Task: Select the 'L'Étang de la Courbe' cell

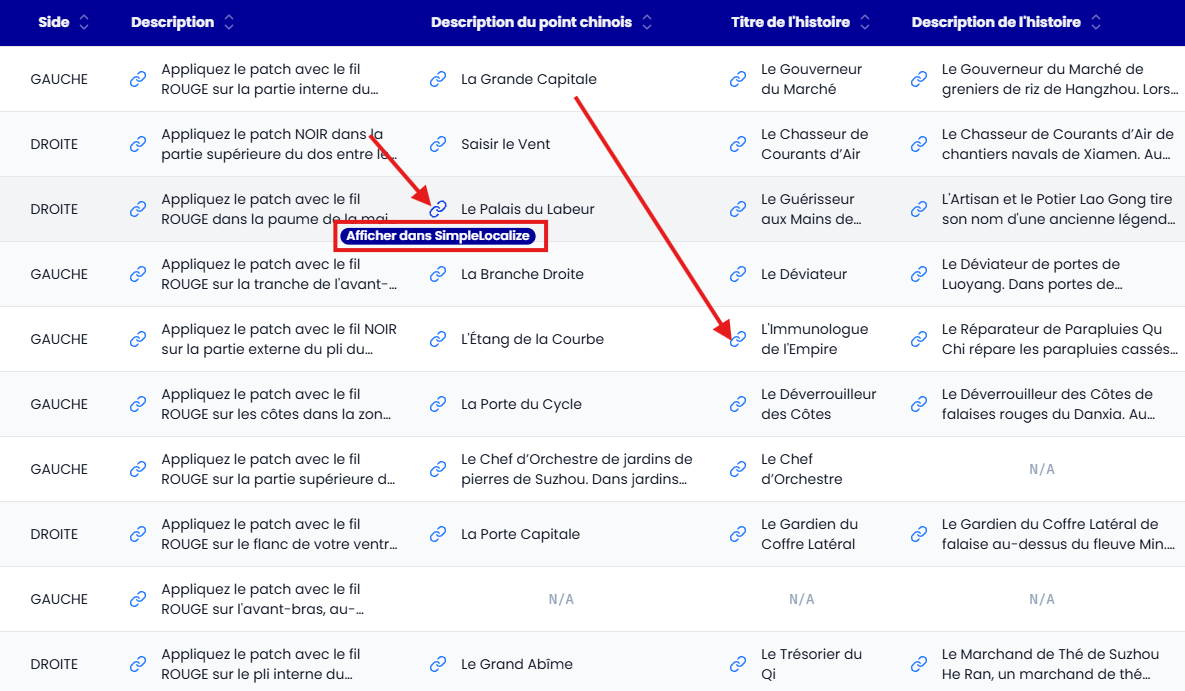Action: click(x=532, y=339)
